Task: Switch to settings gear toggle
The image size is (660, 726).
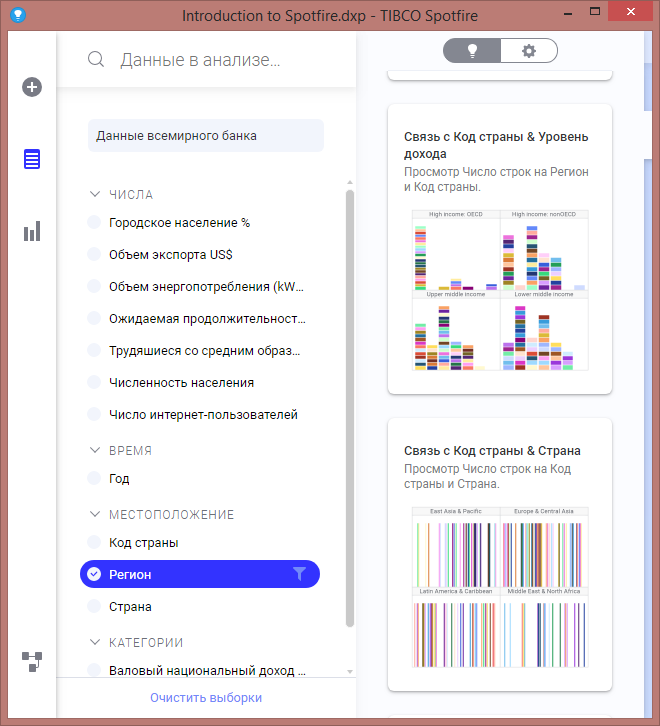Action: pos(529,50)
